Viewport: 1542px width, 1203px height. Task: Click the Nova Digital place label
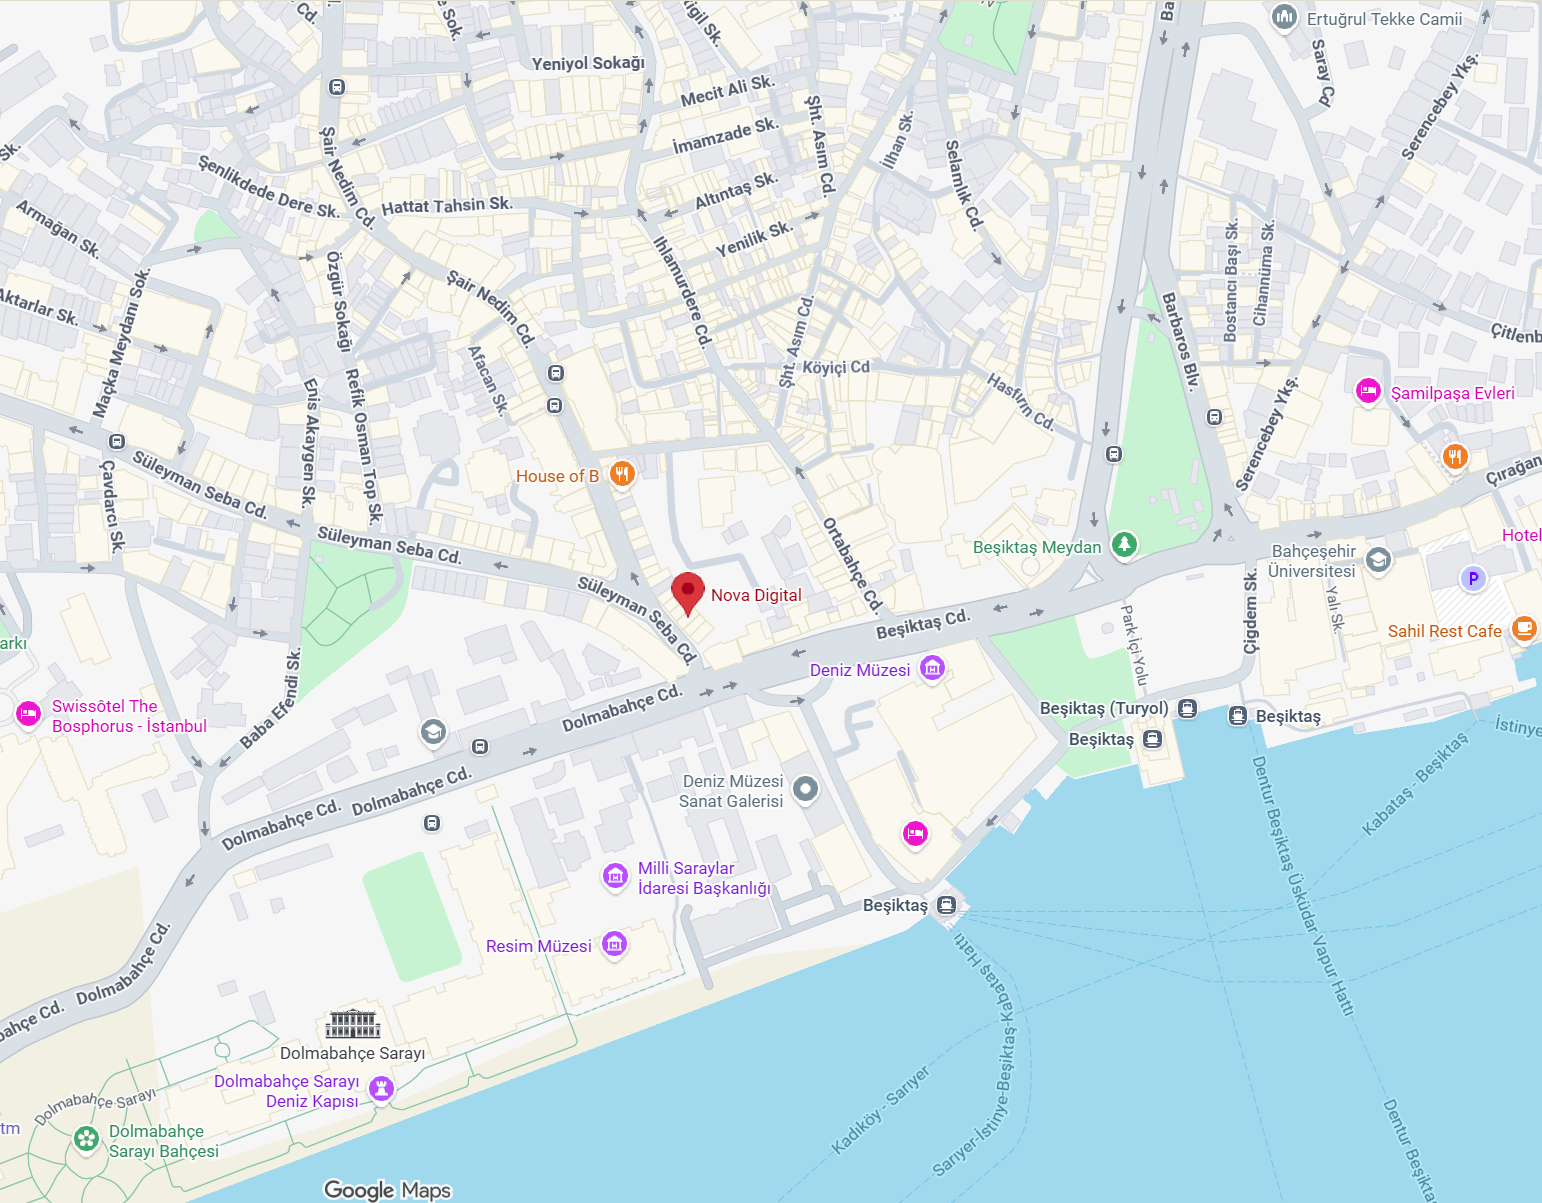[x=756, y=595]
